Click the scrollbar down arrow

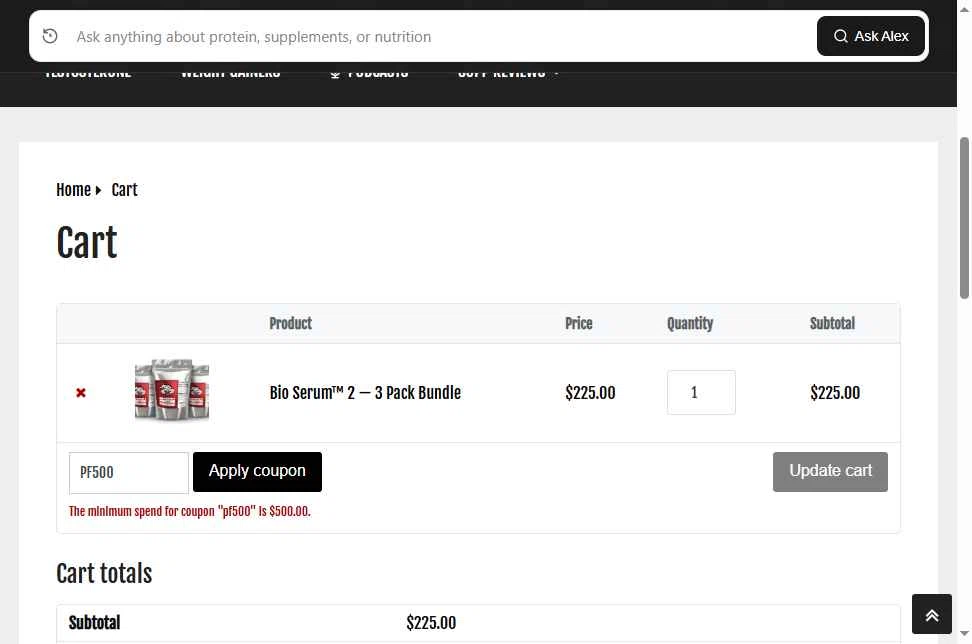tap(964, 633)
